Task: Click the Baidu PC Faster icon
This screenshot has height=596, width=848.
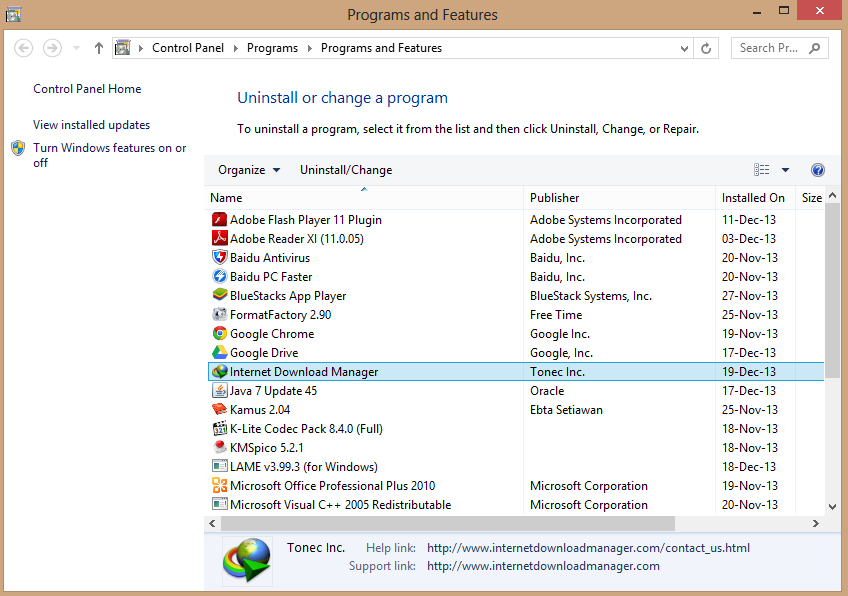Action: [219, 276]
